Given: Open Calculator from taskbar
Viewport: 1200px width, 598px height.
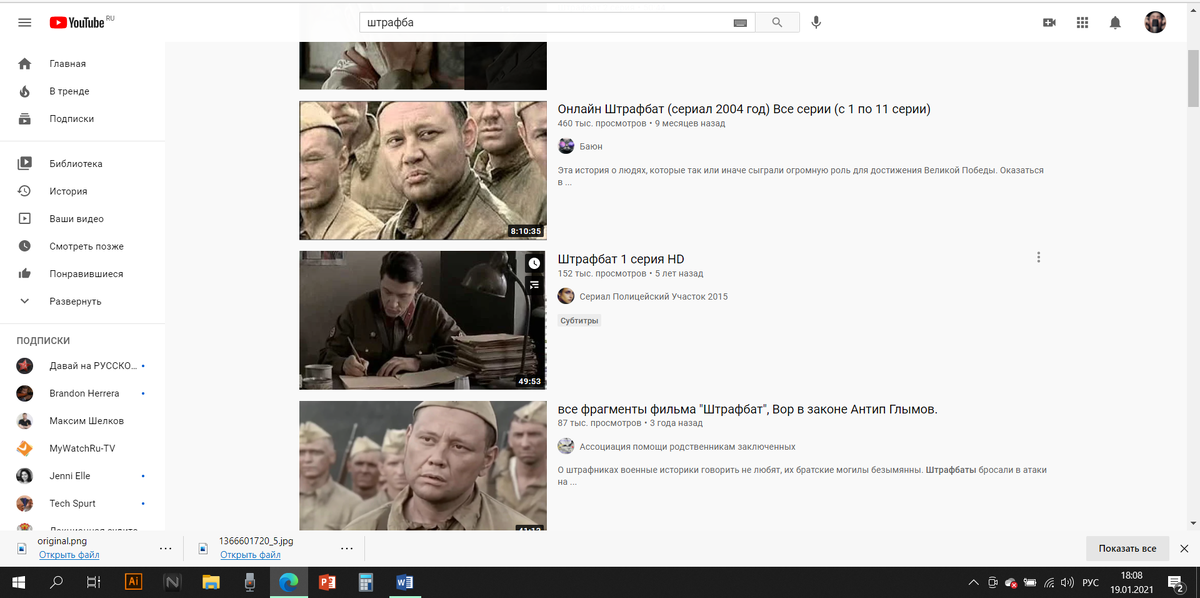Looking at the screenshot, I should 366,581.
